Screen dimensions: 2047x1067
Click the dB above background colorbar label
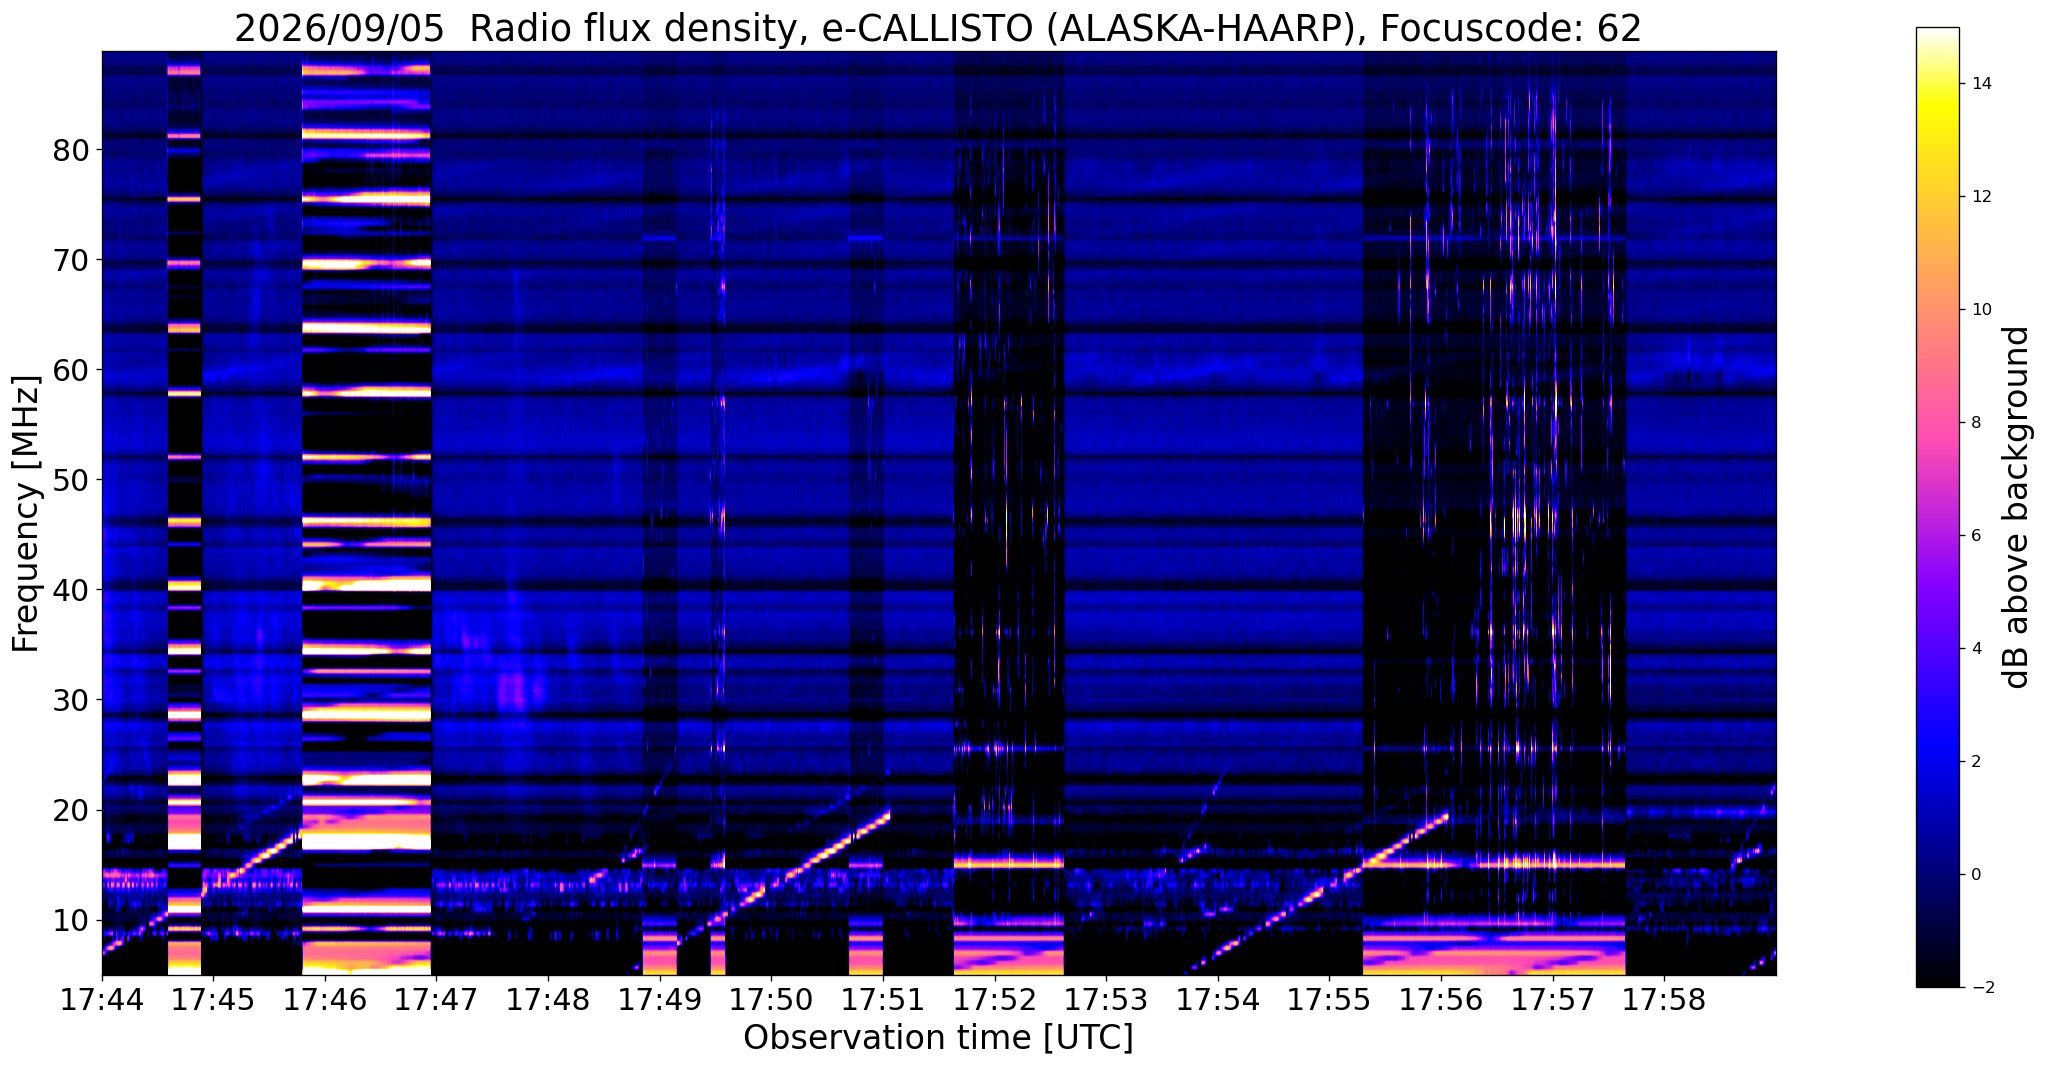click(2017, 507)
